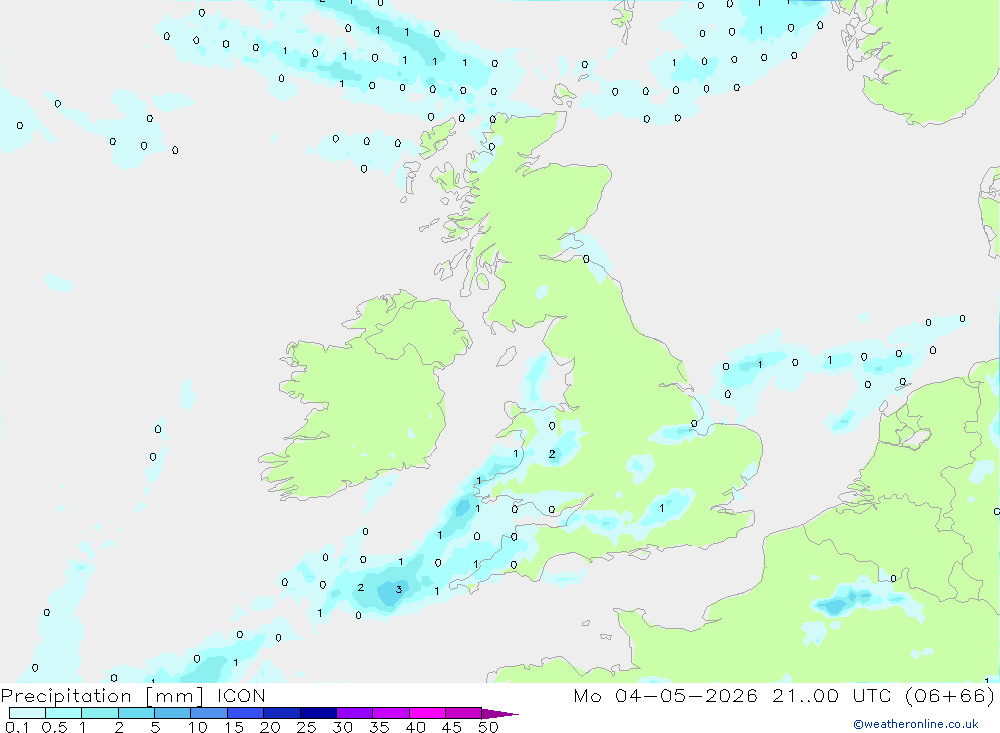Click the 45–50 mm legend swatch
Image resolution: width=1000 pixels, height=733 pixels.
pos(464,713)
